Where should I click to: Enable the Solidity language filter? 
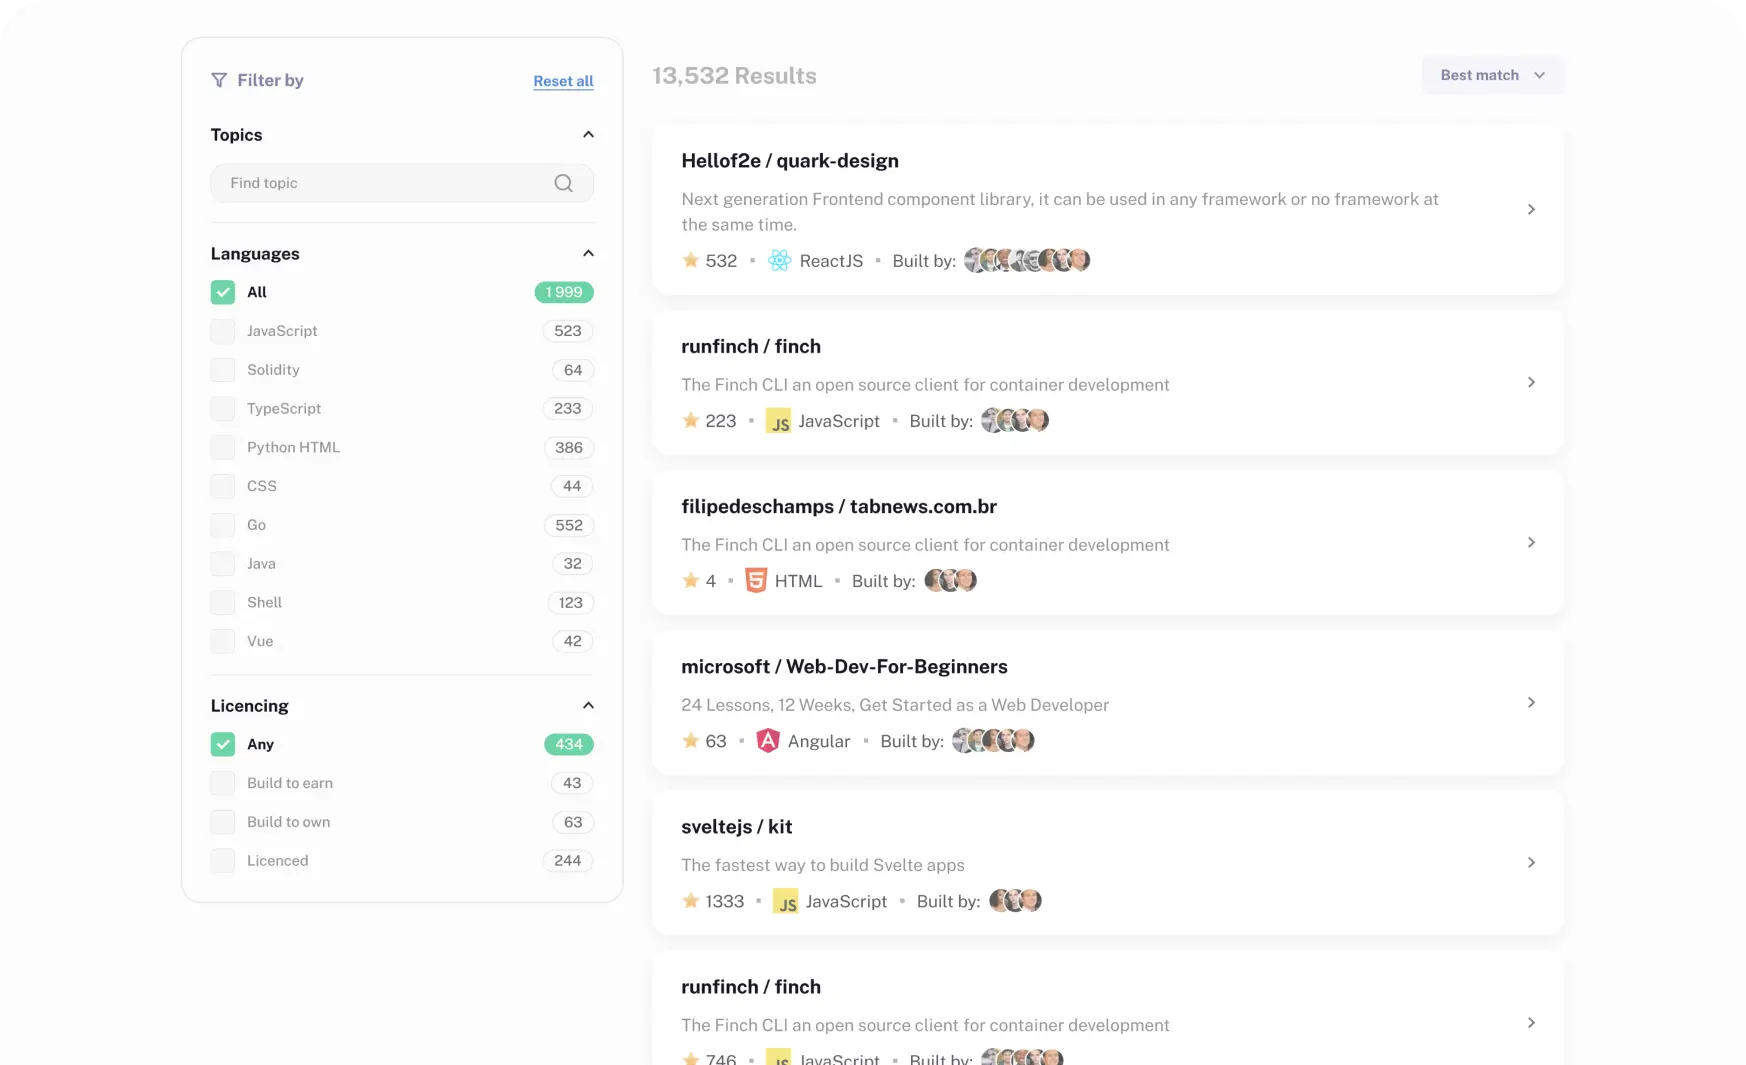point(223,370)
